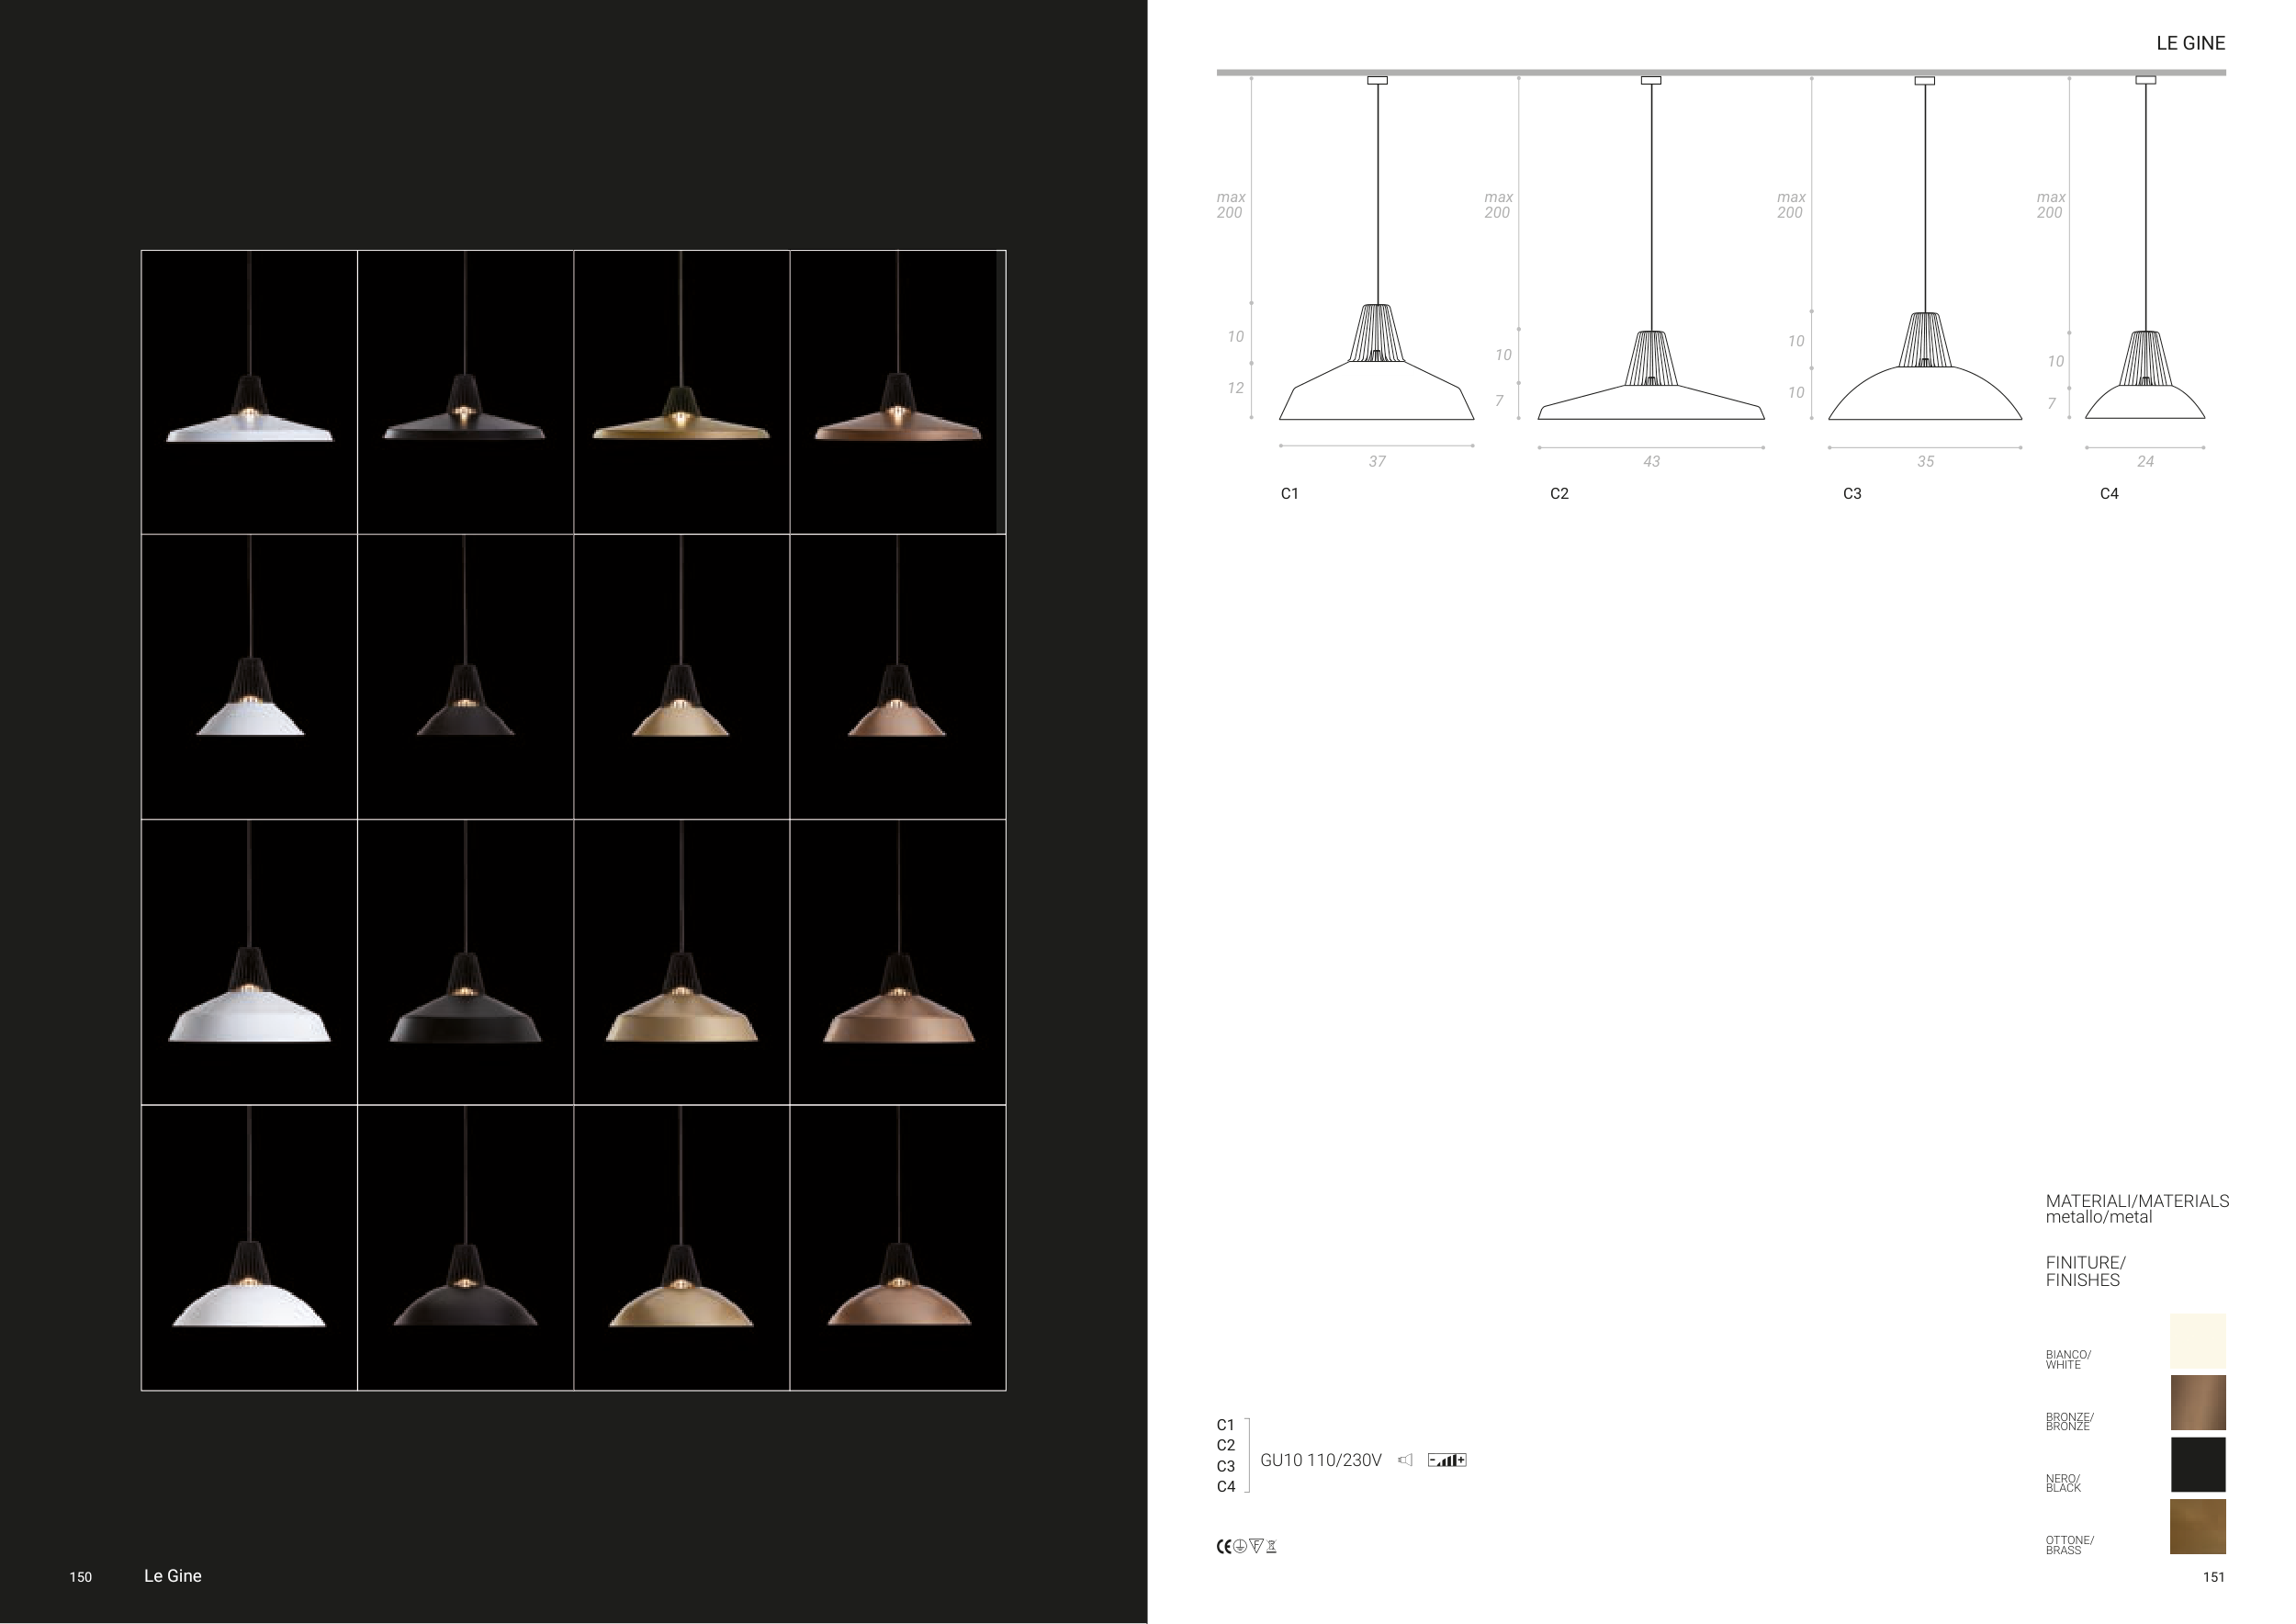Click the crossed-out bin WEEE icon
The image size is (2296, 1624).
pyautogui.click(x=1272, y=1547)
